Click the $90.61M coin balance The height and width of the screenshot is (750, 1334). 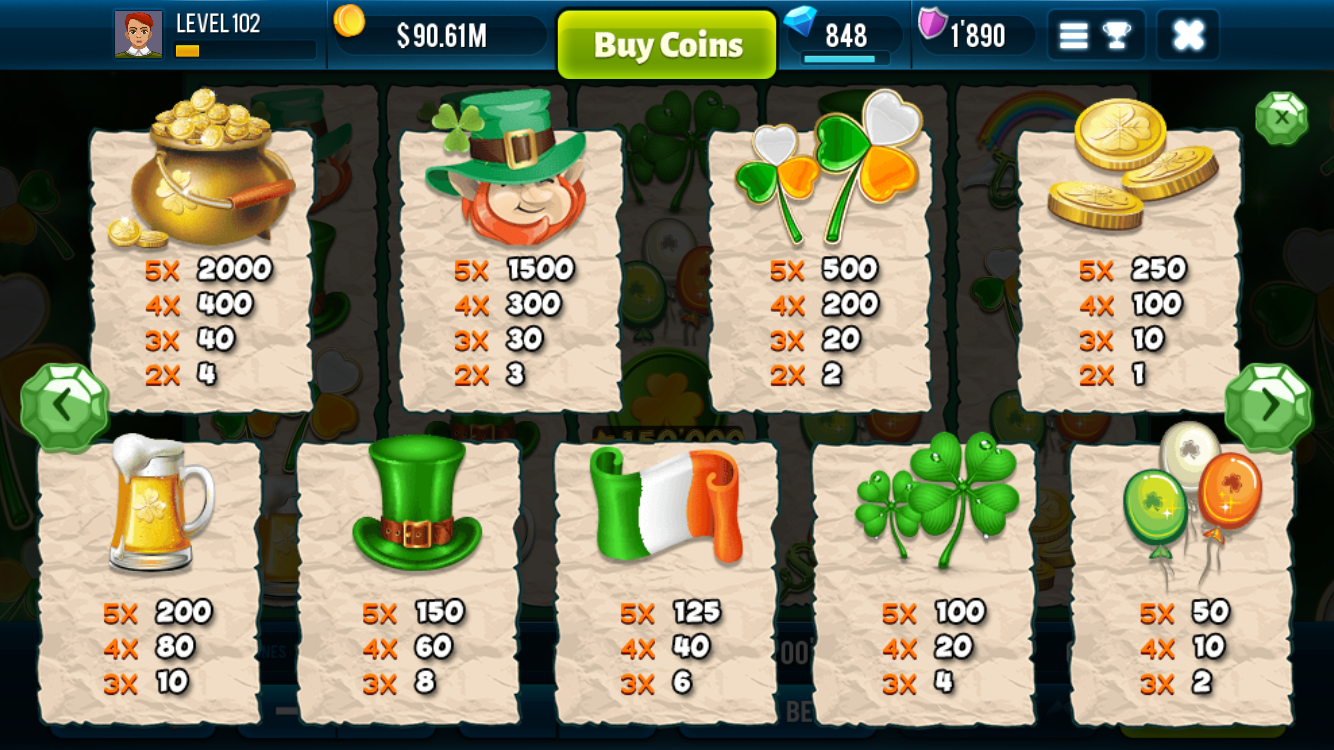(x=442, y=36)
